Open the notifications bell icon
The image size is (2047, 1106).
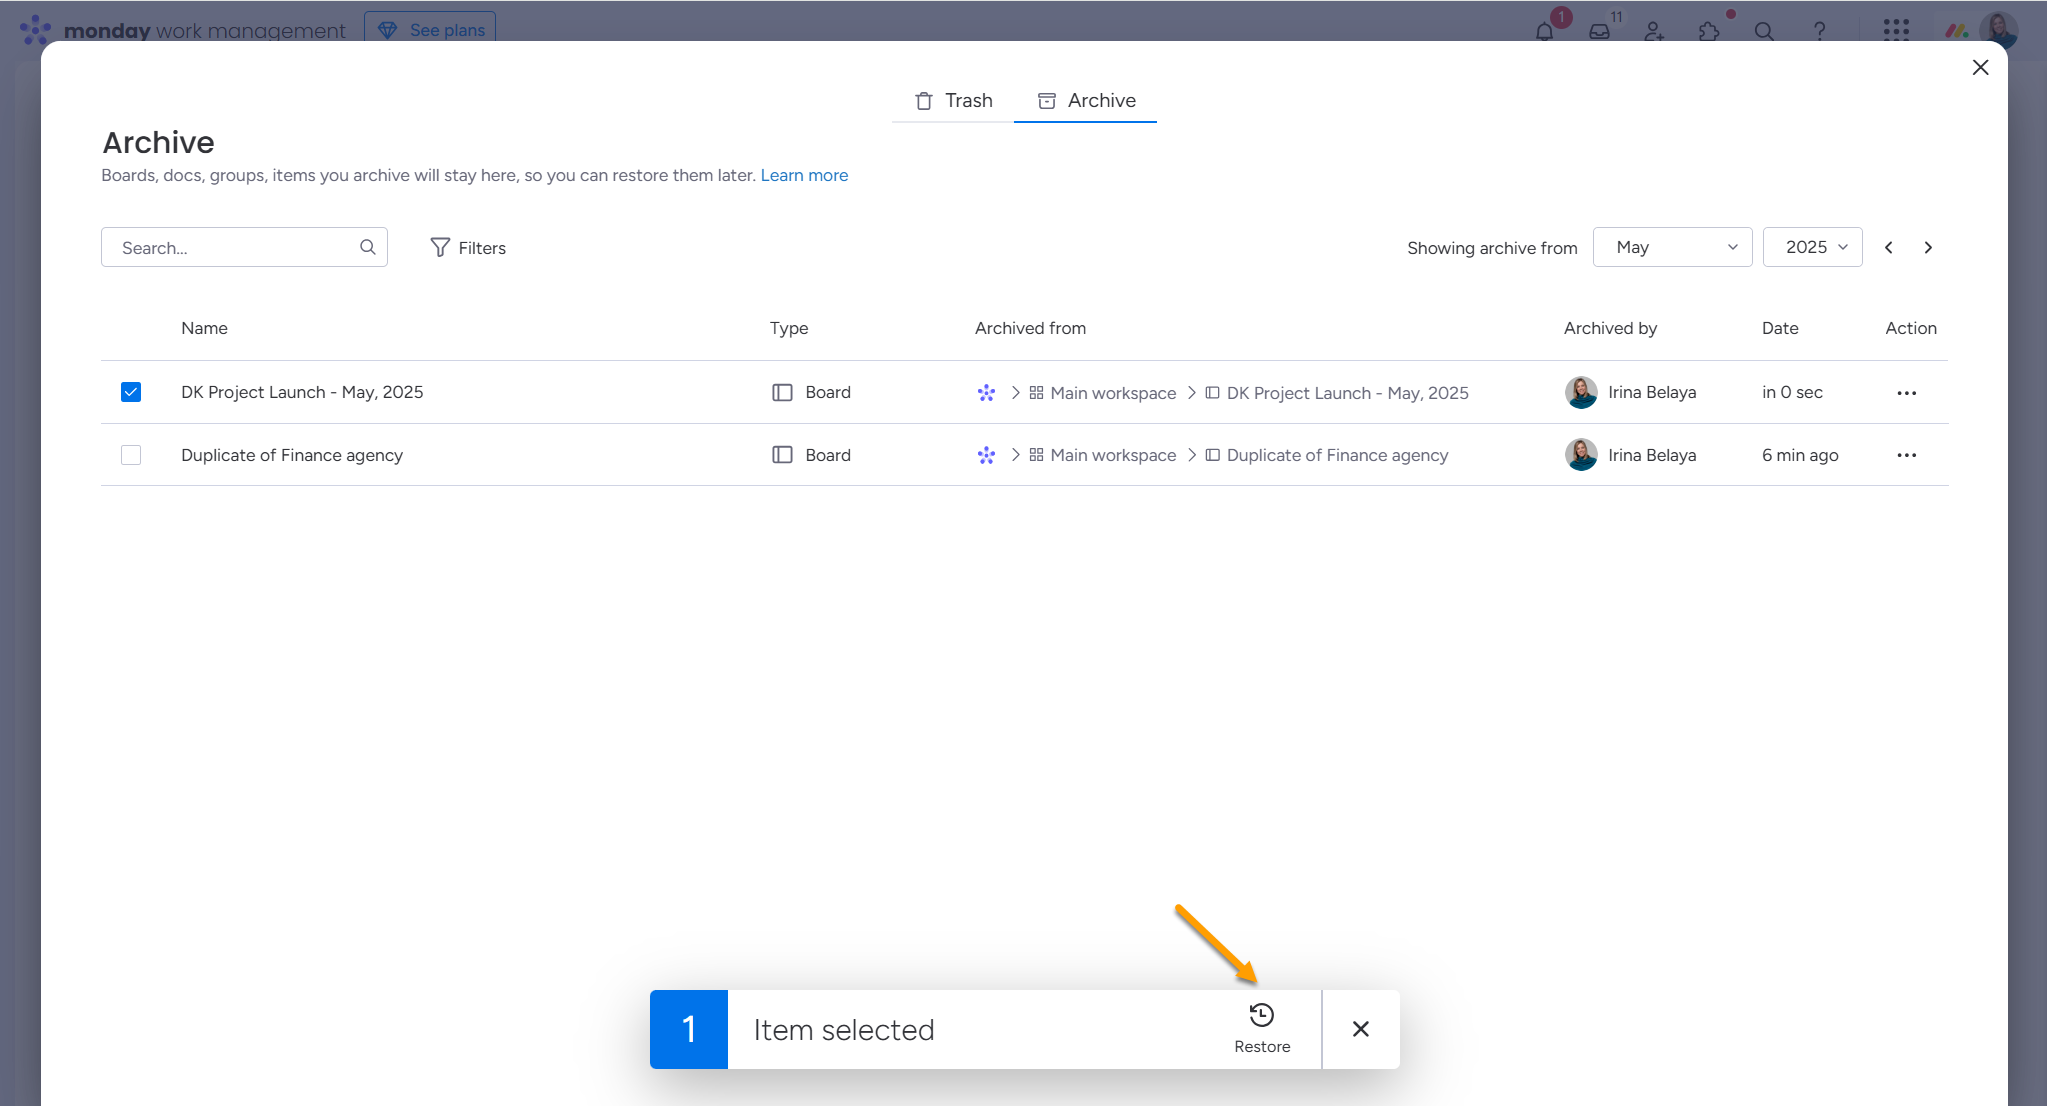[x=1545, y=31]
